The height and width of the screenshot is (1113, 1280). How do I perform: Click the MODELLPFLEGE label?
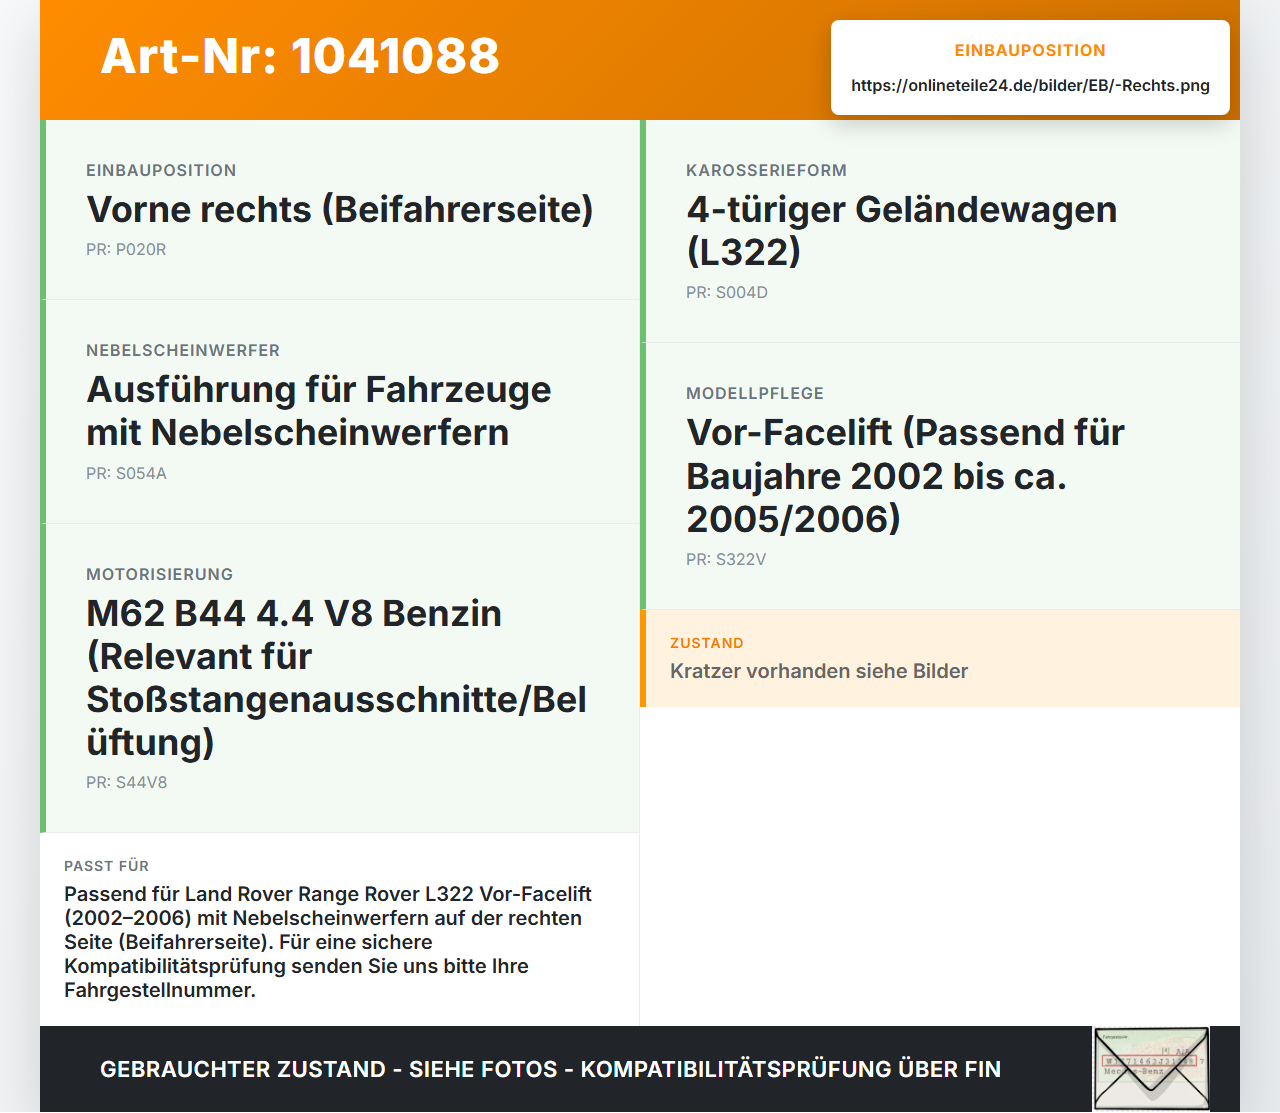755,394
